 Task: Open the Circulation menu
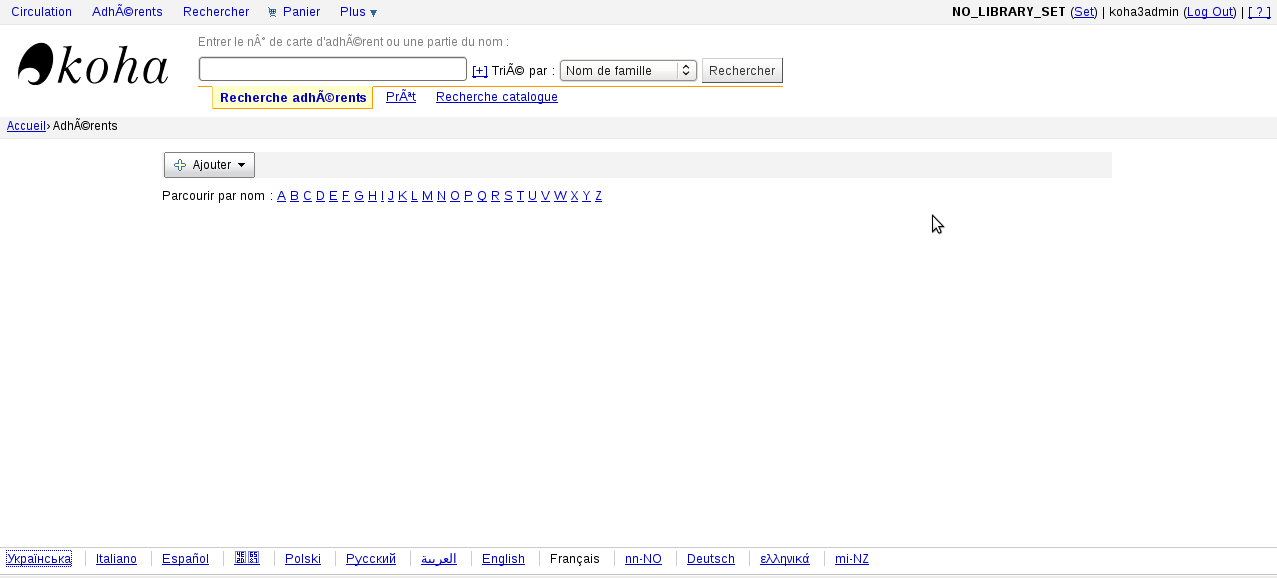coord(41,12)
